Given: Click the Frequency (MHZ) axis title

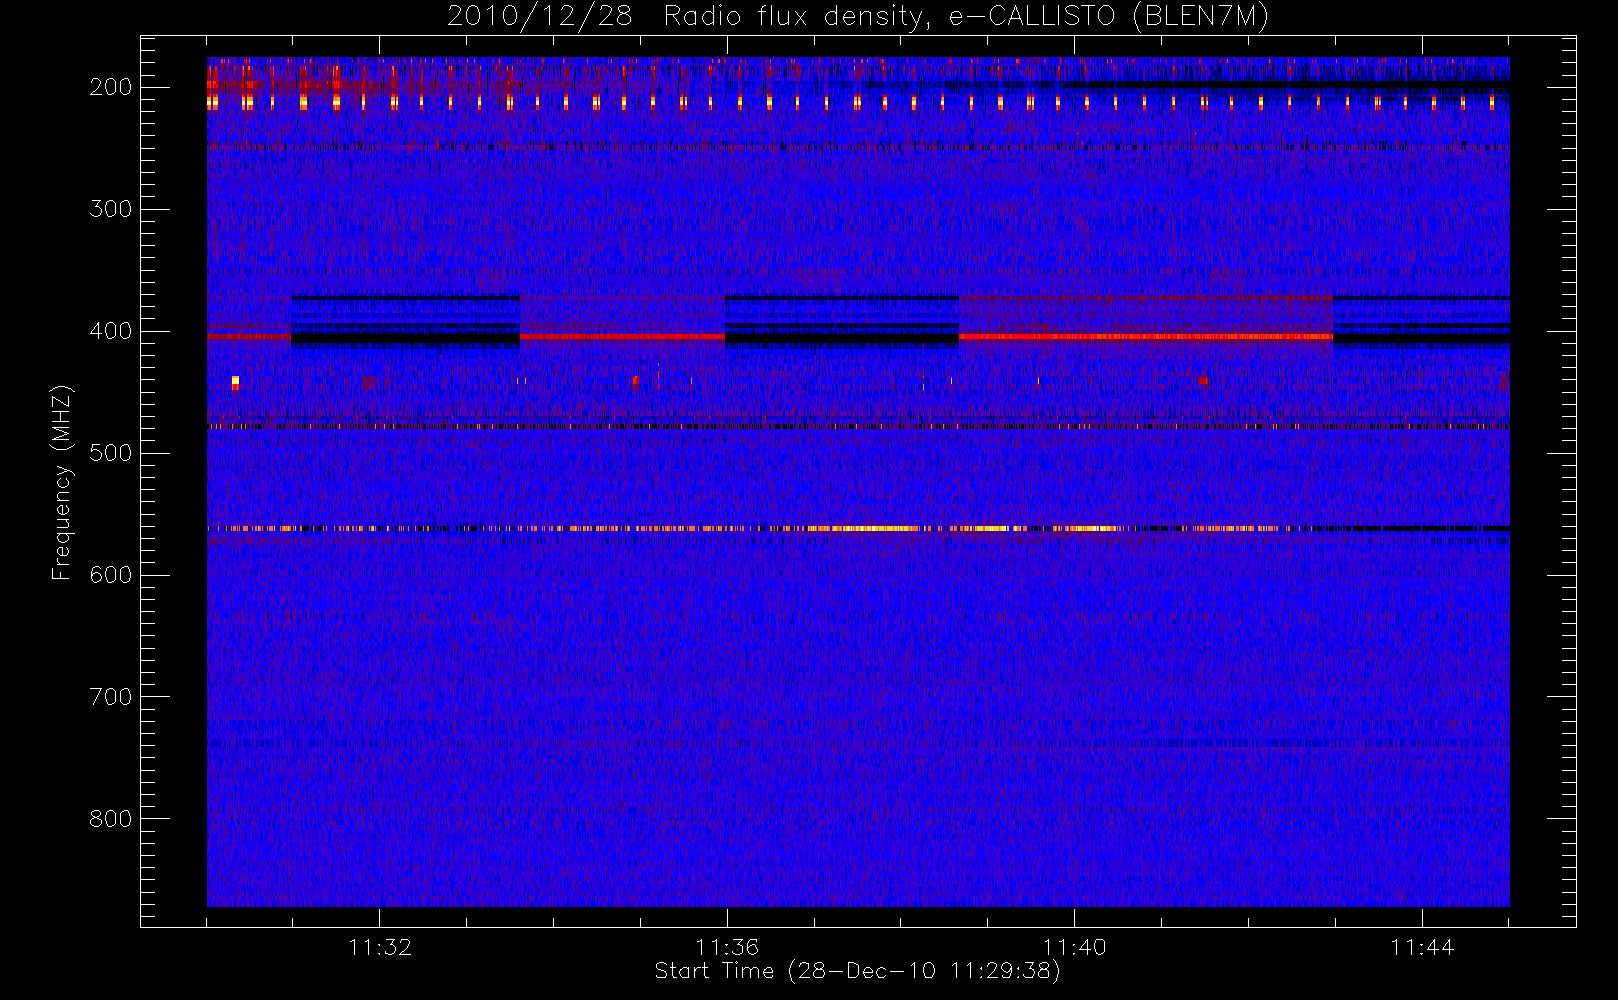Looking at the screenshot, I should point(62,482).
